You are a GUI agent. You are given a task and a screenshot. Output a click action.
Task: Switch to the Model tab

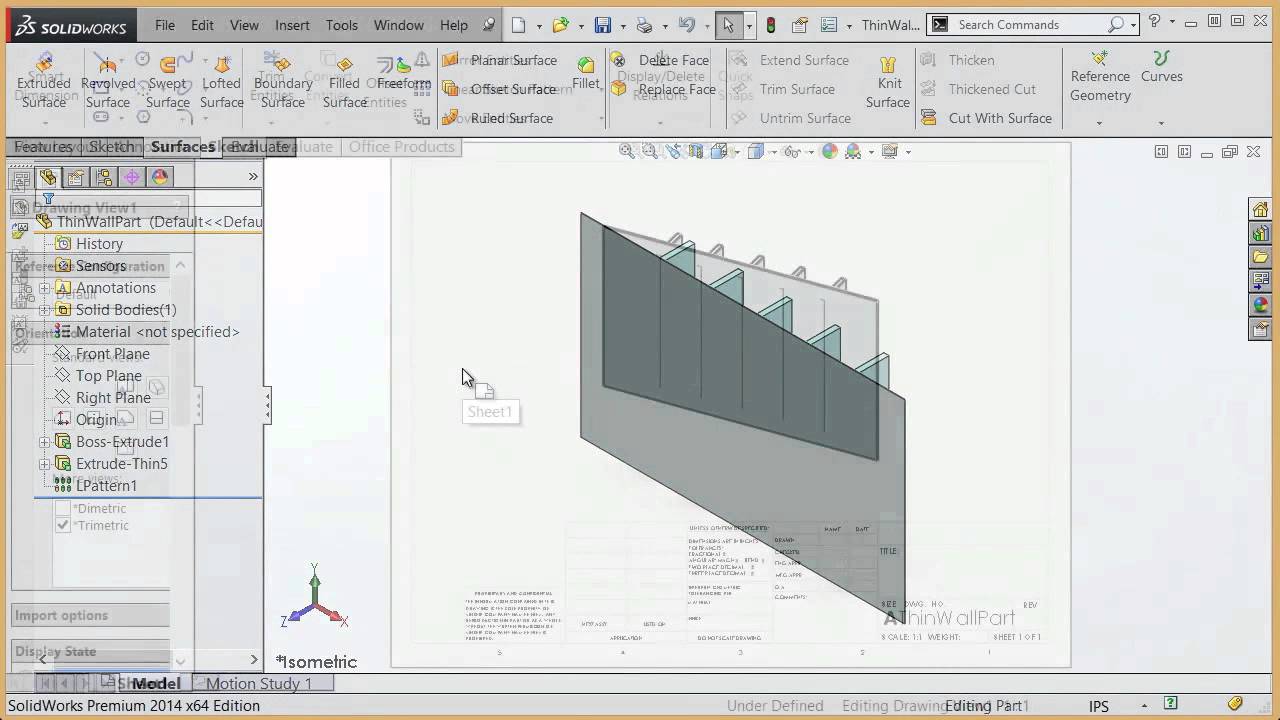pos(156,684)
